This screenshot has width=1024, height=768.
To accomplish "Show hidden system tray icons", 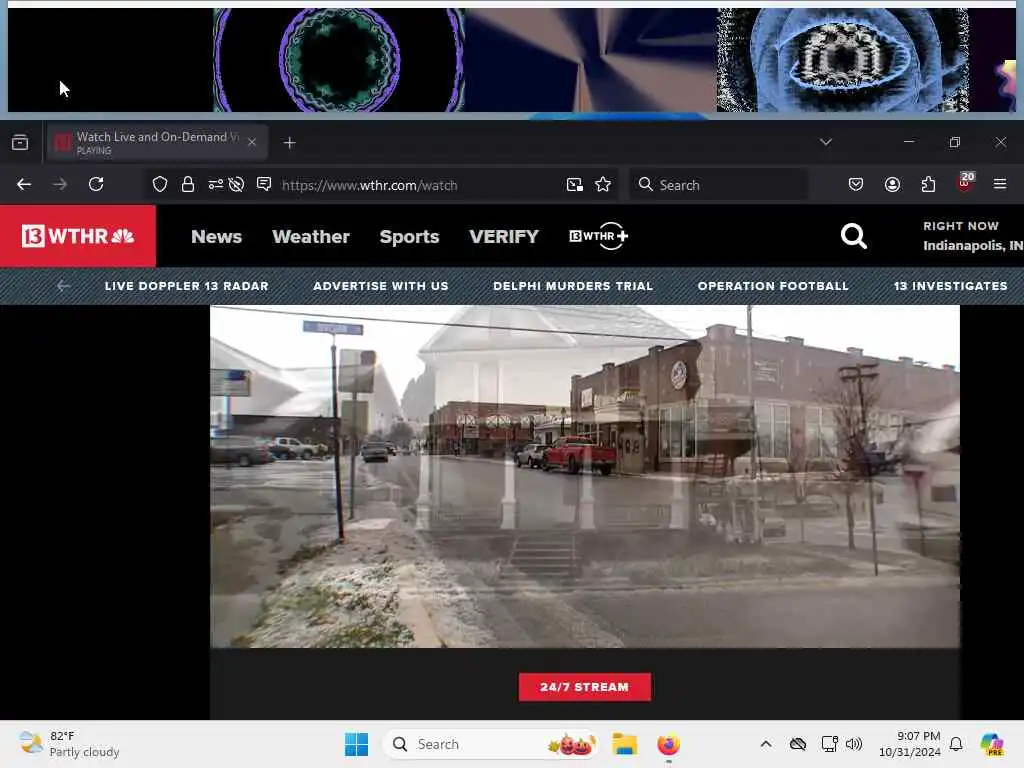I will (x=766, y=744).
